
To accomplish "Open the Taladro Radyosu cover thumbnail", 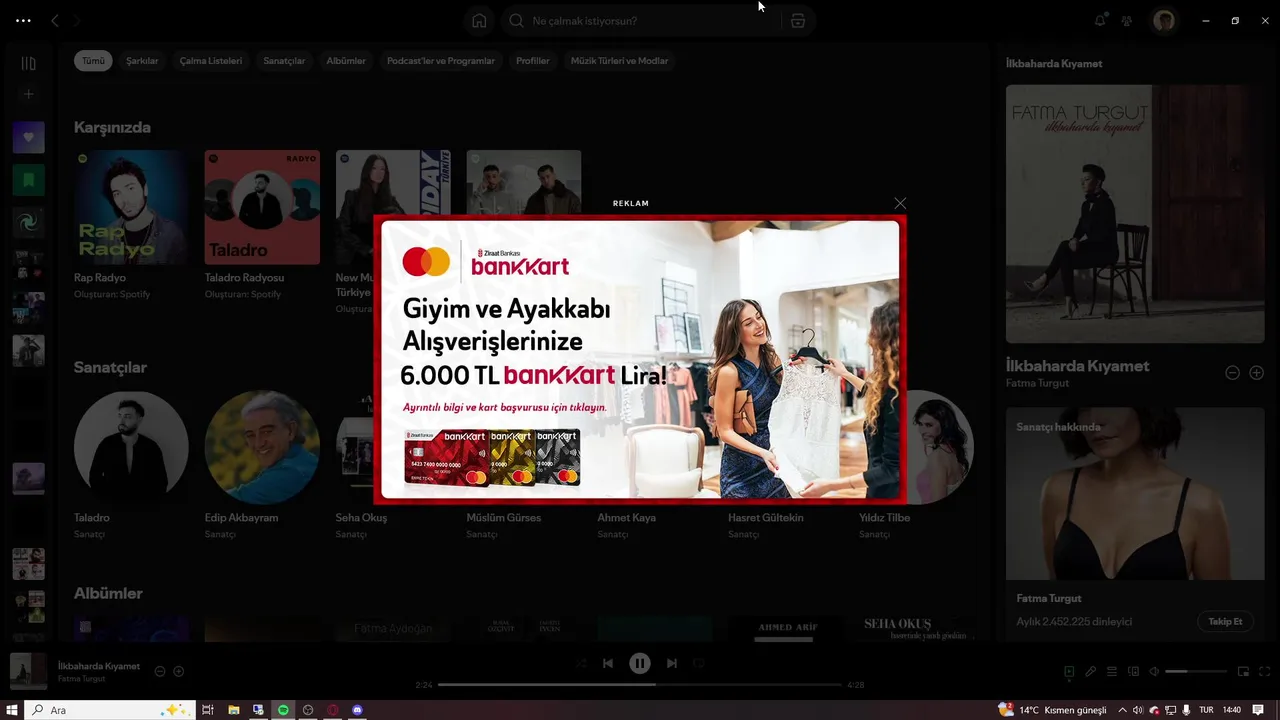I will [x=262, y=207].
